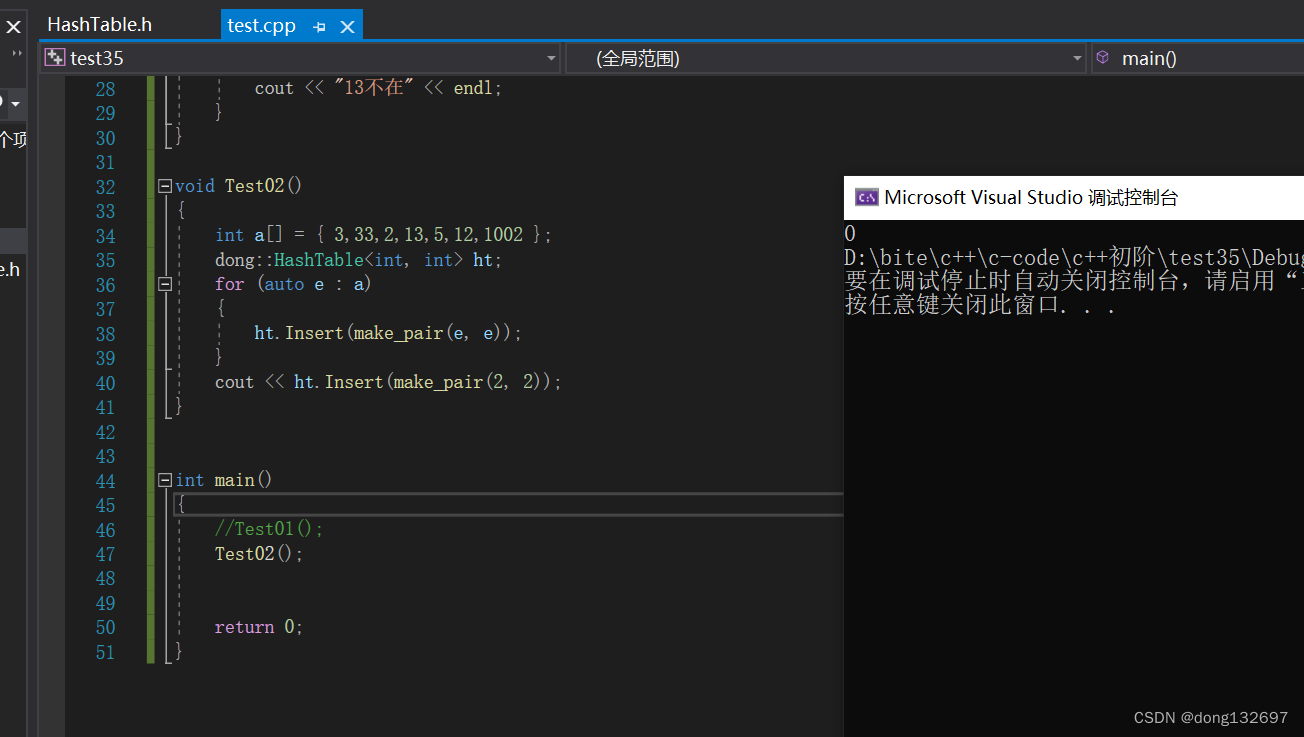Click ht.Insert(make_pair(e, e)) statement
This screenshot has height=737, width=1304.
(388, 333)
